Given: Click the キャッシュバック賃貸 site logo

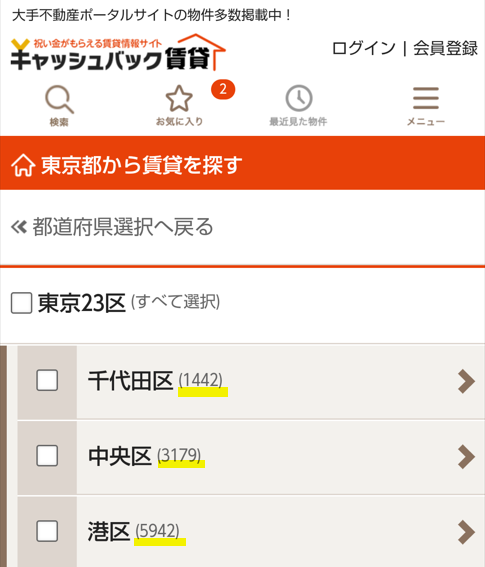Looking at the screenshot, I should click(118, 52).
